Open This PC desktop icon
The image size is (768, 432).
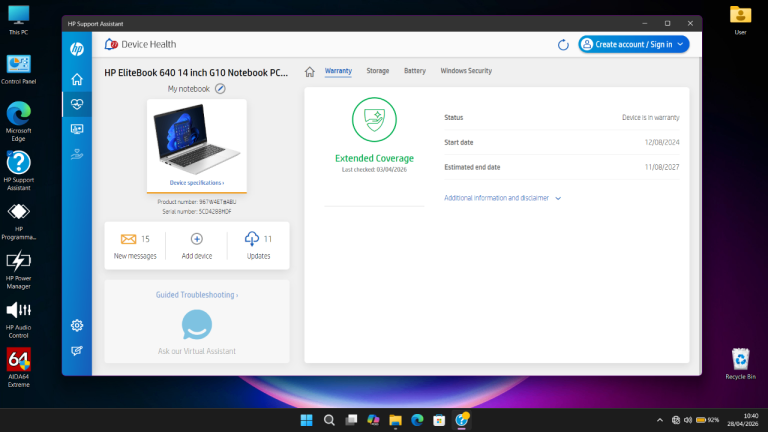19,21
